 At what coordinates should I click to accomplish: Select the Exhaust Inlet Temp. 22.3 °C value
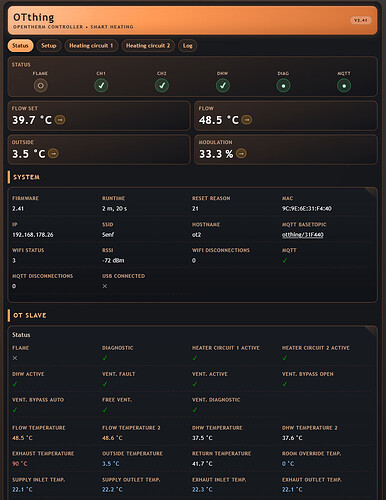(202, 490)
